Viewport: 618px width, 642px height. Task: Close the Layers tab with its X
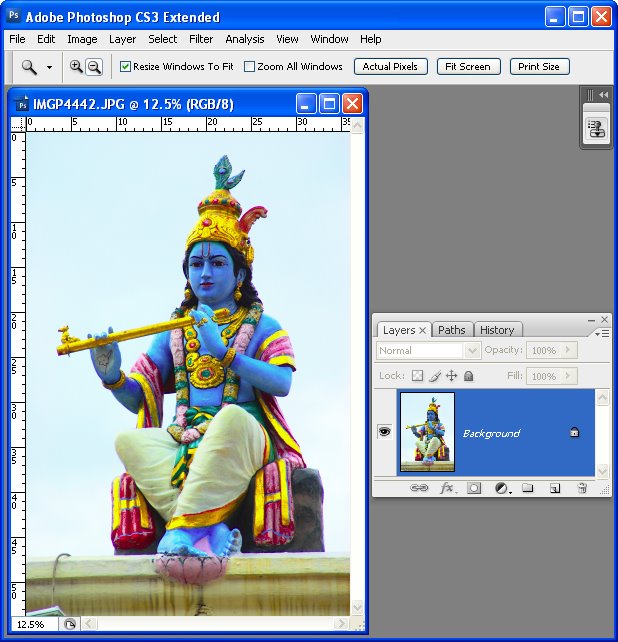[423, 330]
